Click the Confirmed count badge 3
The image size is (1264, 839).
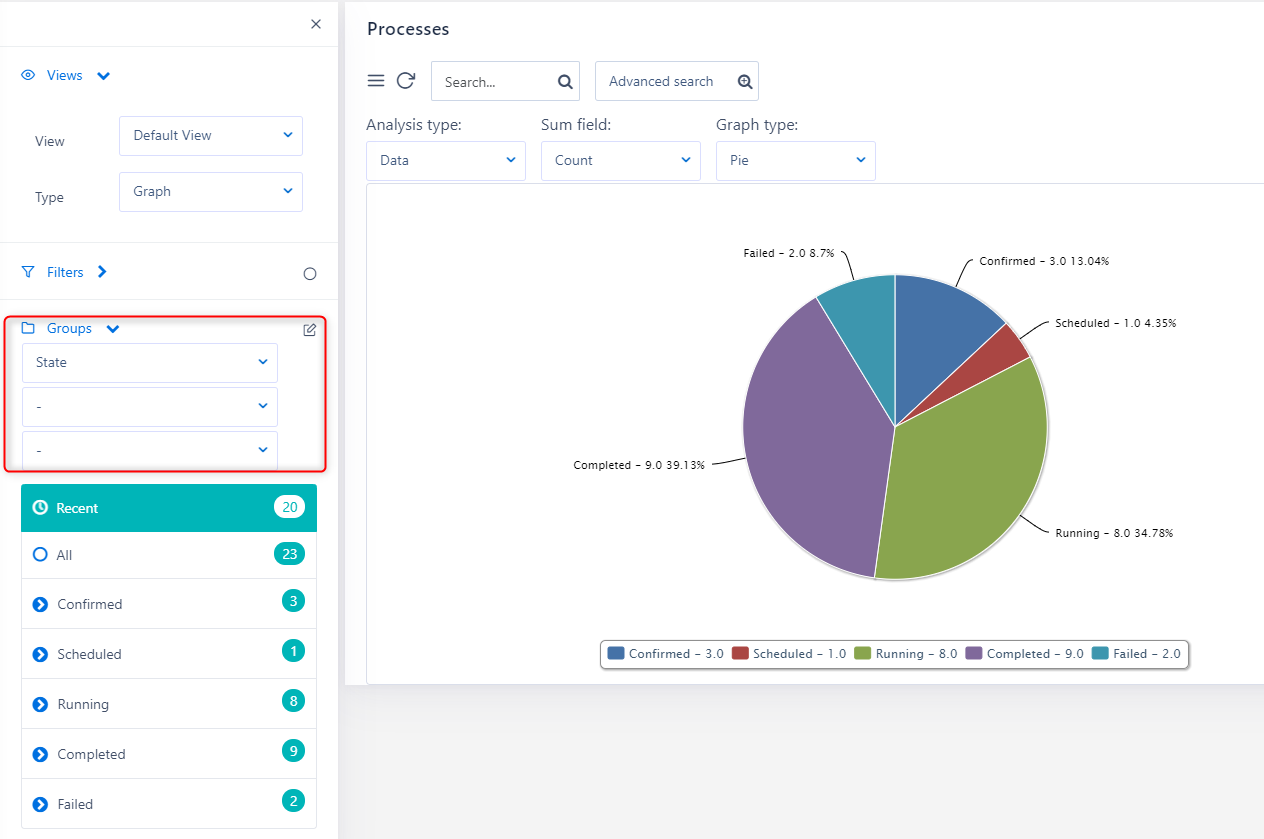[293, 601]
